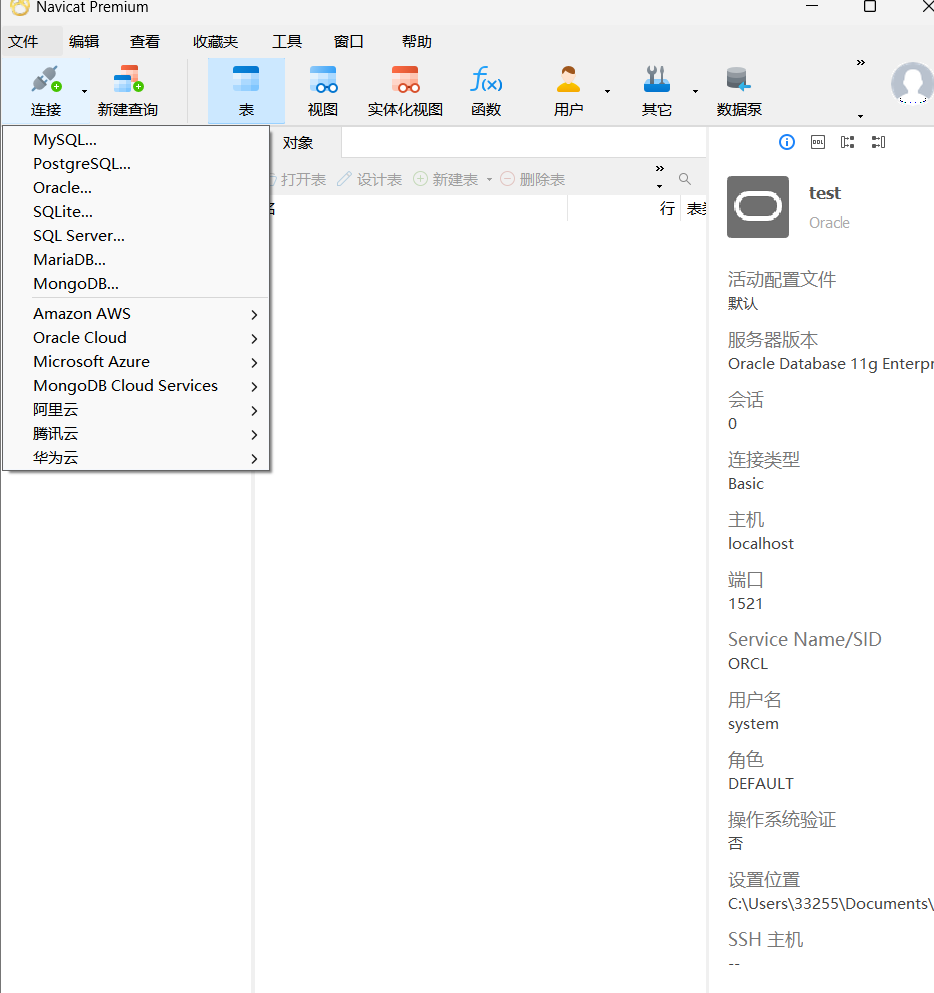Expand the Oracle Cloud submenu
The width and height of the screenshot is (934, 993).
pyautogui.click(x=136, y=338)
